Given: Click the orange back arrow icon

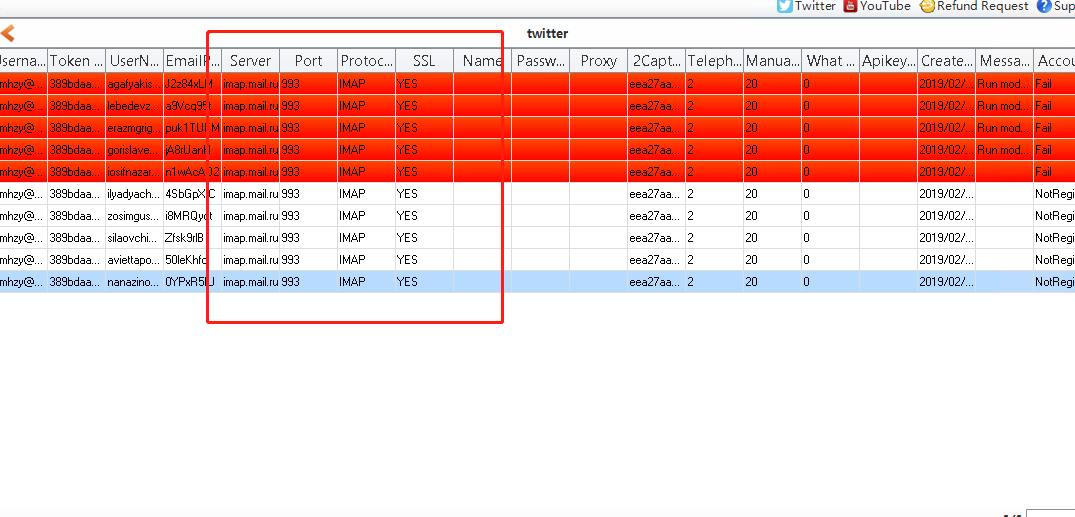Looking at the screenshot, I should [8, 33].
